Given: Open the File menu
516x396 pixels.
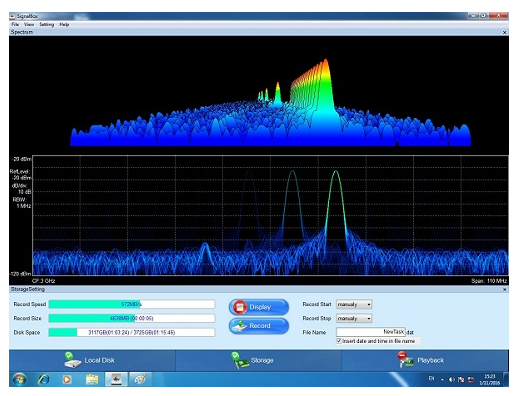Looking at the screenshot, I should click(15, 25).
